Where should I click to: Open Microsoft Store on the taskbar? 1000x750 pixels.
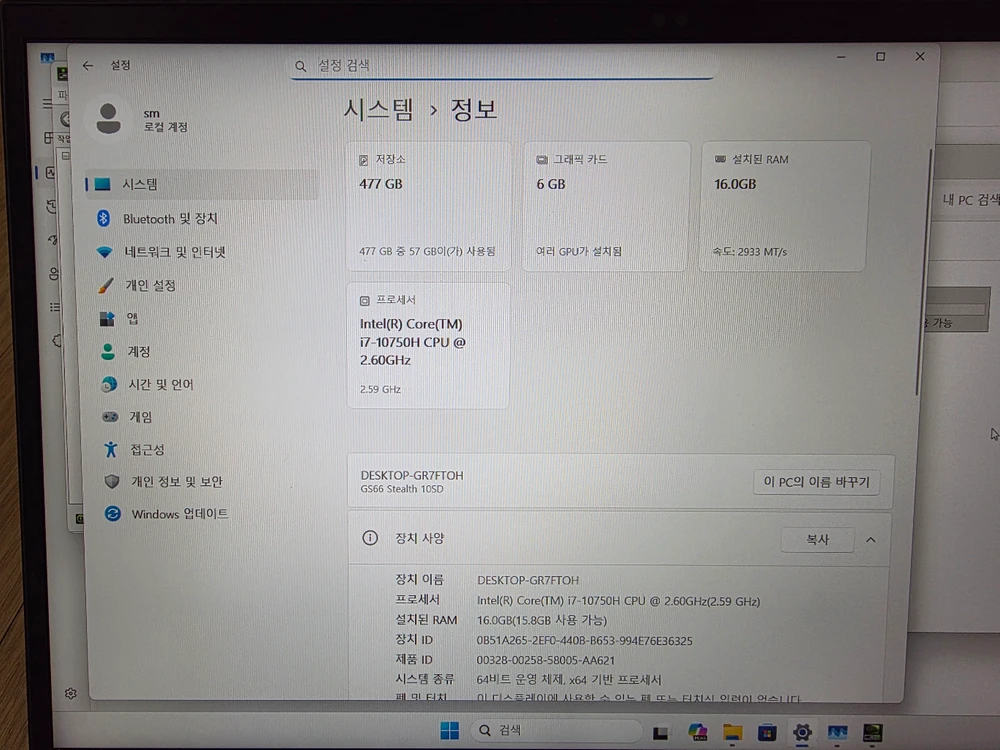click(x=767, y=732)
